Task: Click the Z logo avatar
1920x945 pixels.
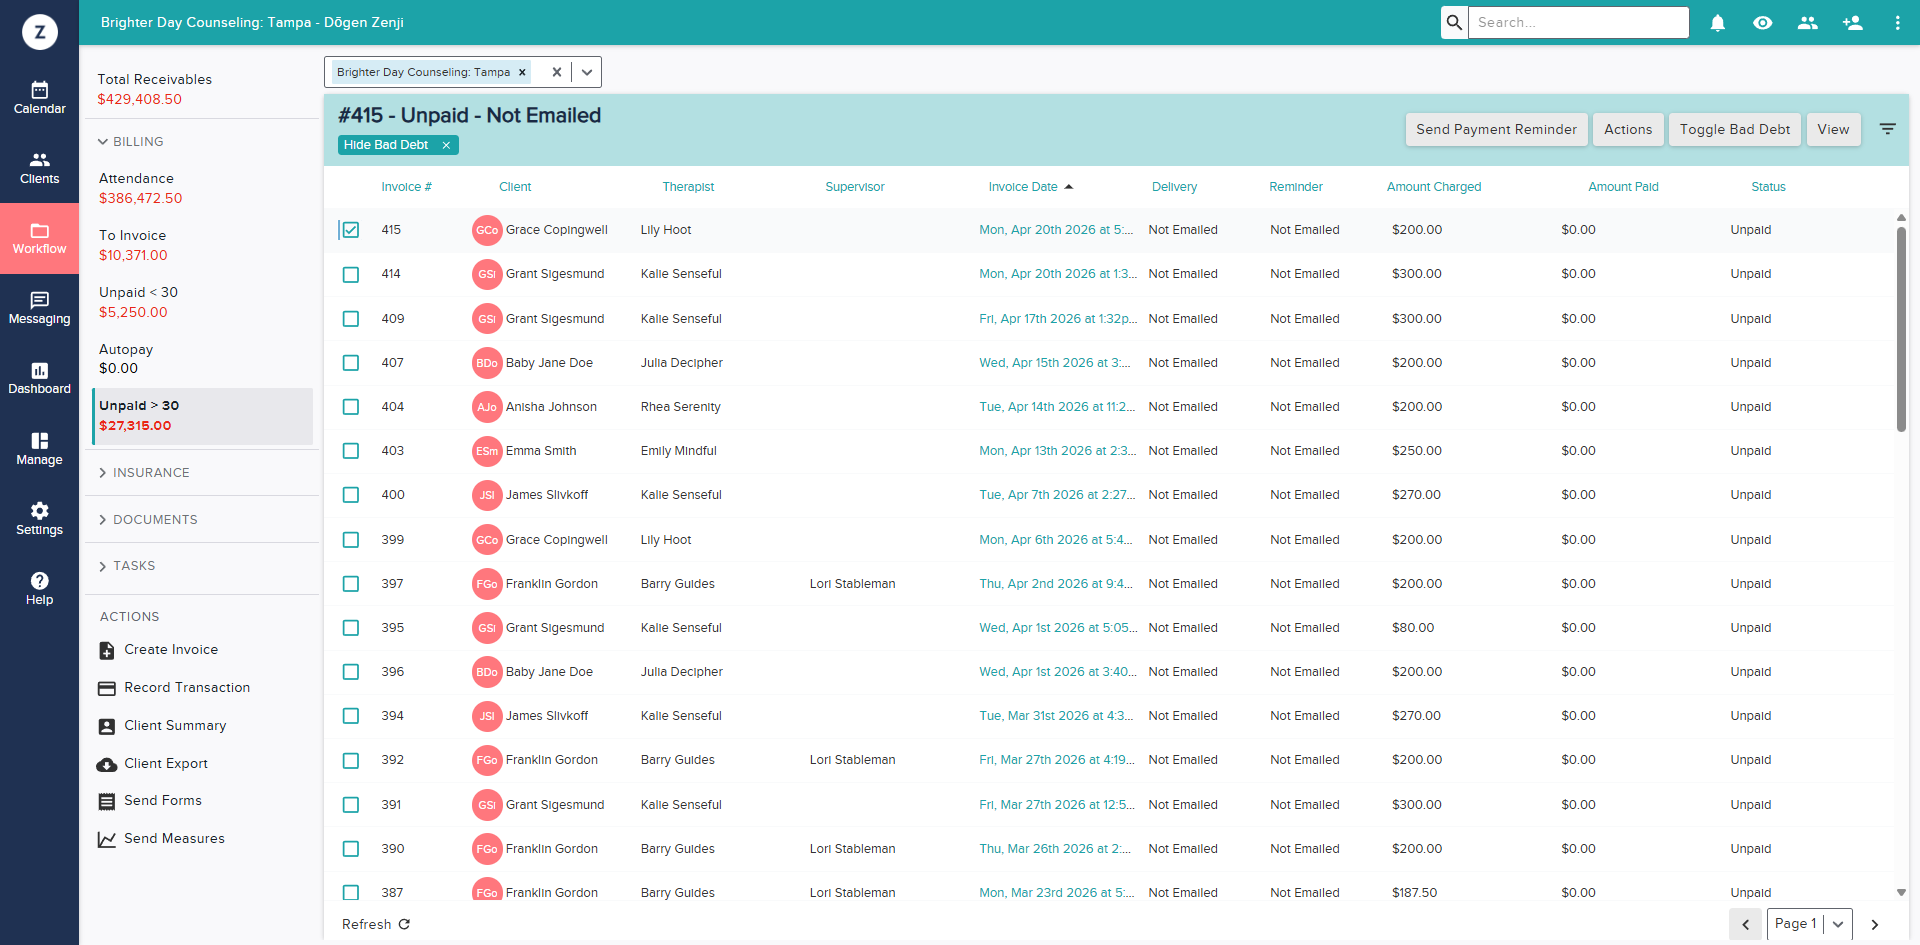Action: (x=40, y=32)
